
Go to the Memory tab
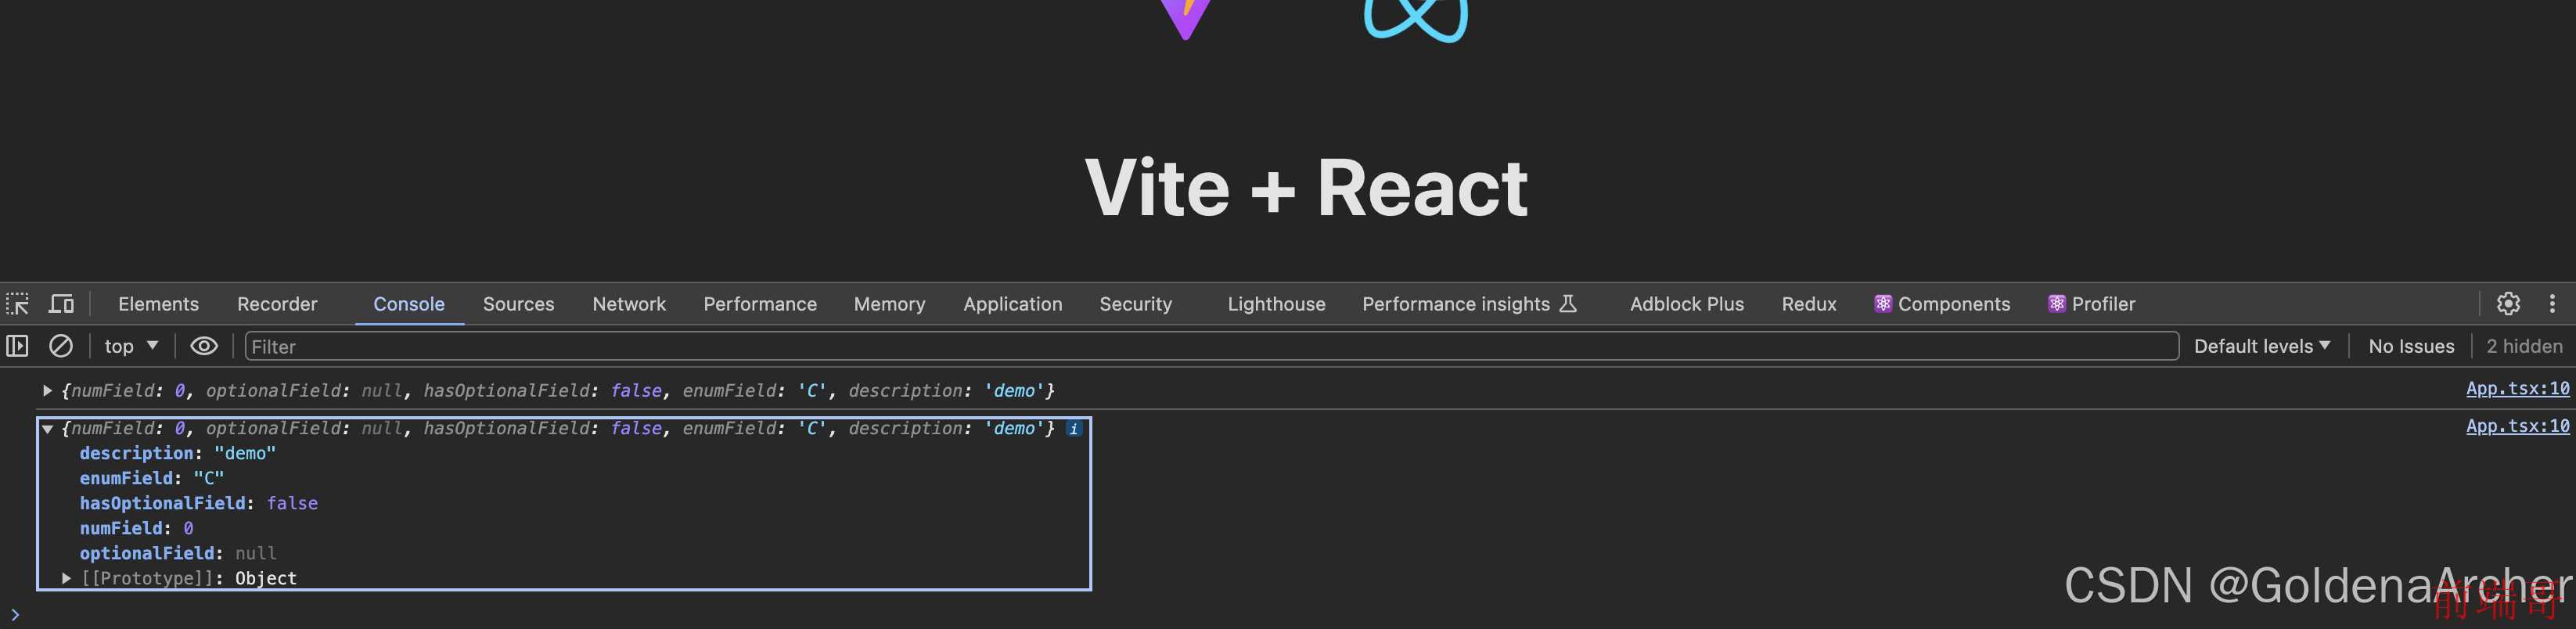(889, 304)
